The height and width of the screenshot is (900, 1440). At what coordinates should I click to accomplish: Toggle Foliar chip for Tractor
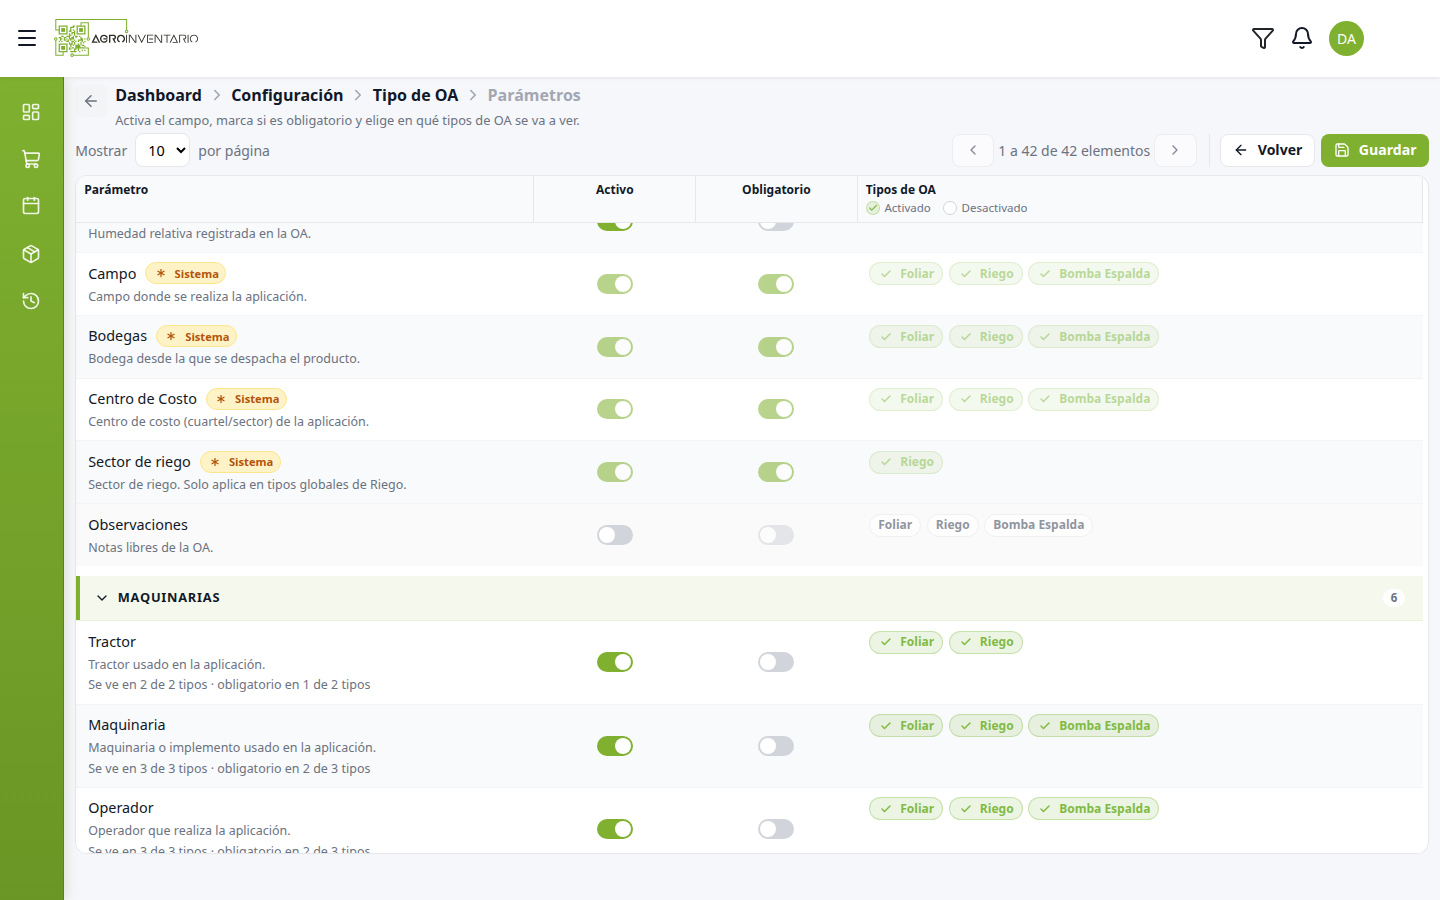(906, 642)
